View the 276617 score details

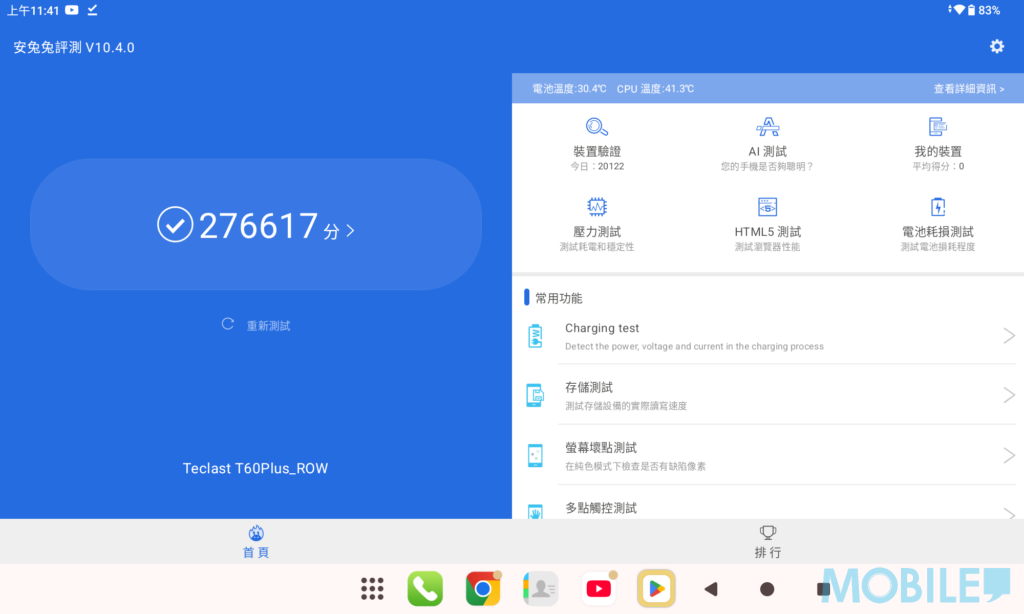point(257,227)
